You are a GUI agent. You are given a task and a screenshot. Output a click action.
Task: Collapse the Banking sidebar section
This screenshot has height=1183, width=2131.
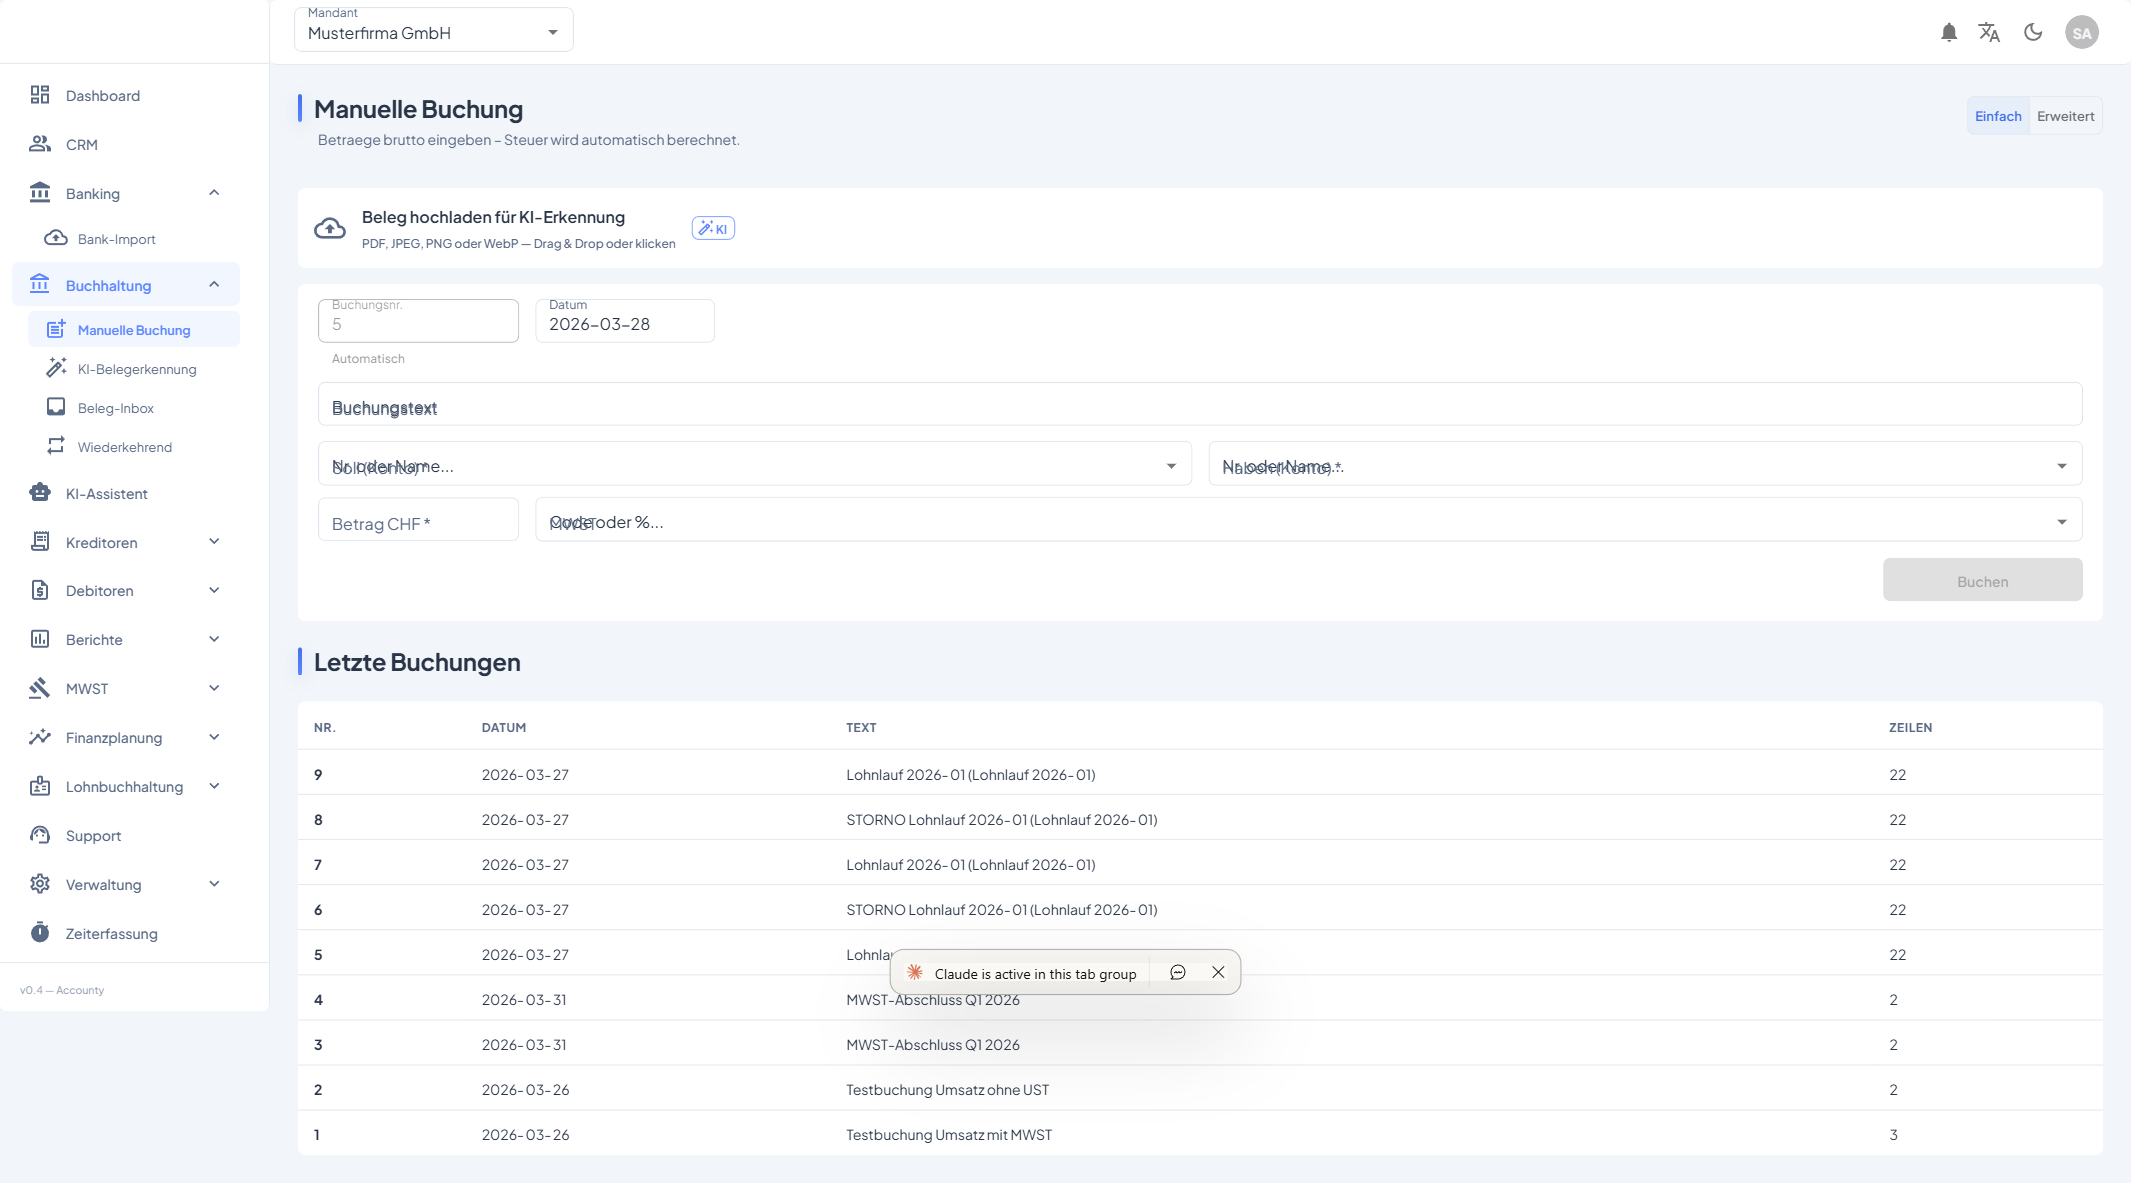click(214, 193)
